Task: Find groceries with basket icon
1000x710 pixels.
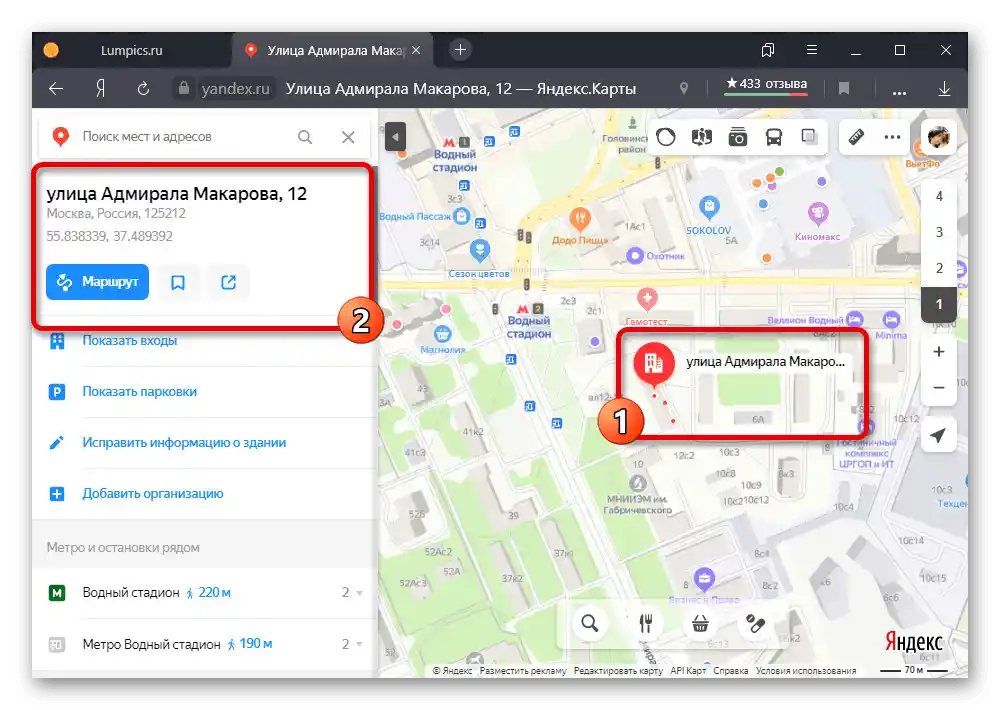Action: tap(700, 623)
